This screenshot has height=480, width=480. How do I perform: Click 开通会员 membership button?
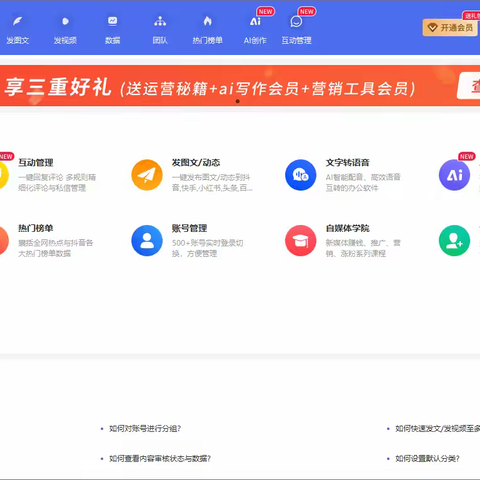450,27
